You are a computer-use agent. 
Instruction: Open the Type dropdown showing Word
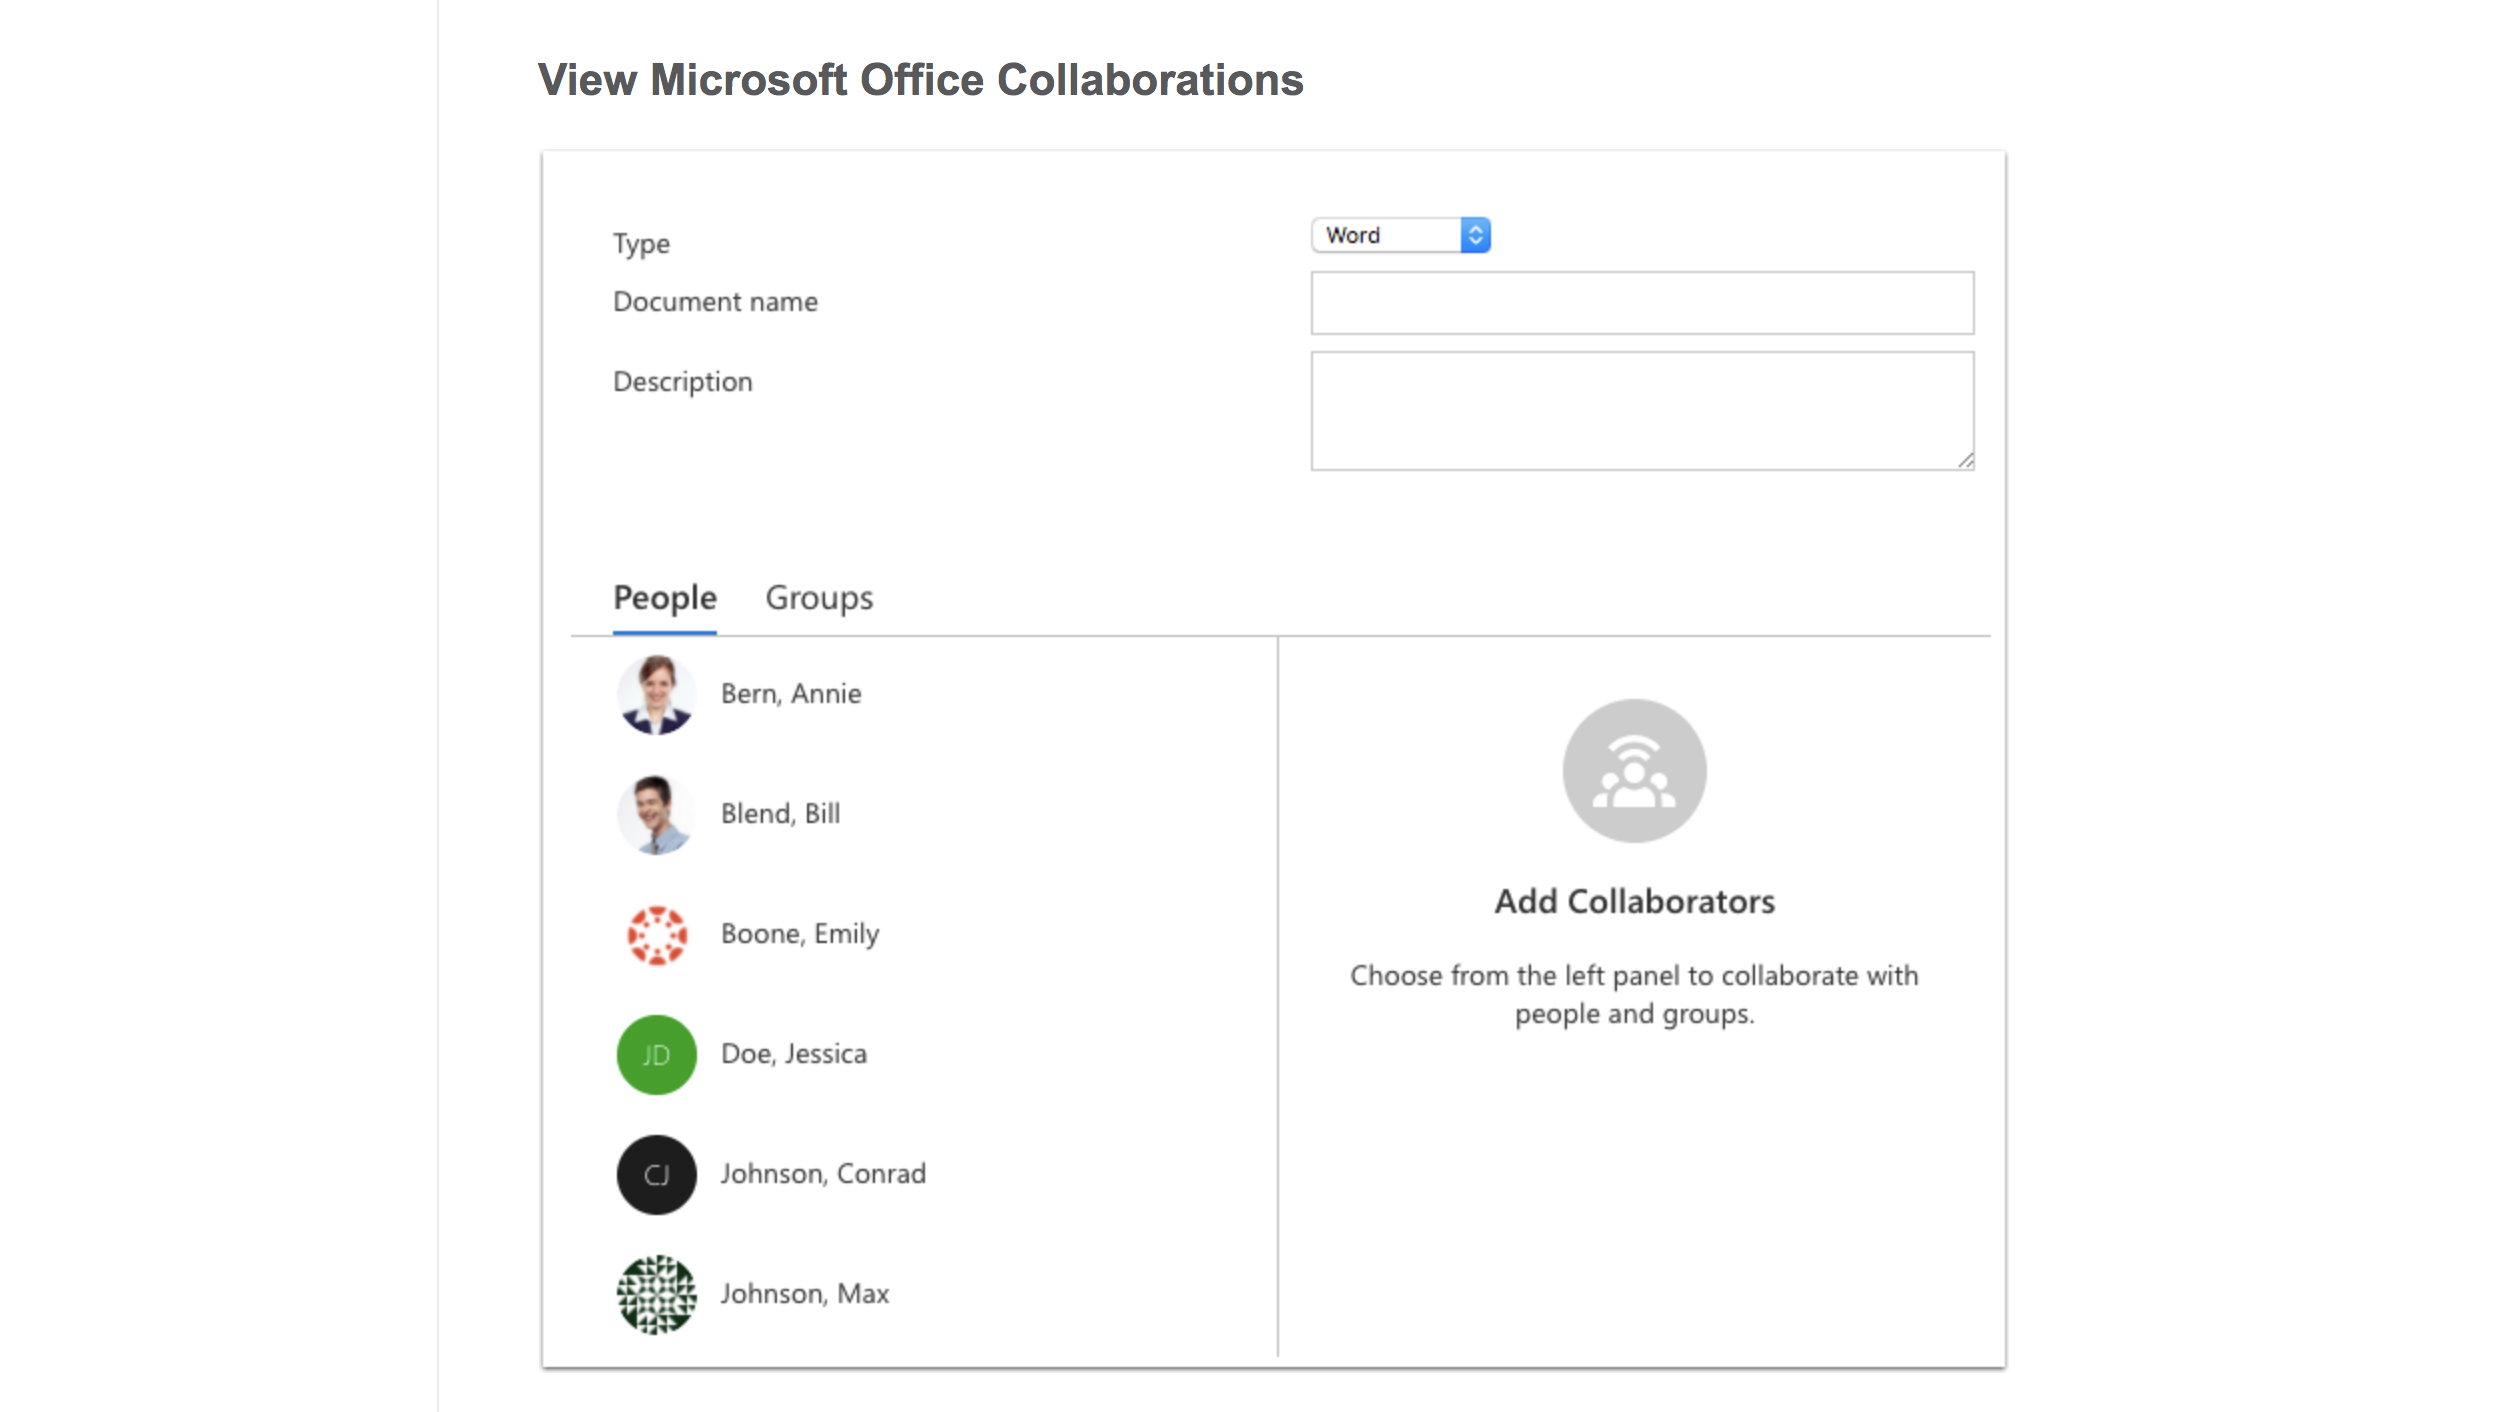click(1400, 235)
